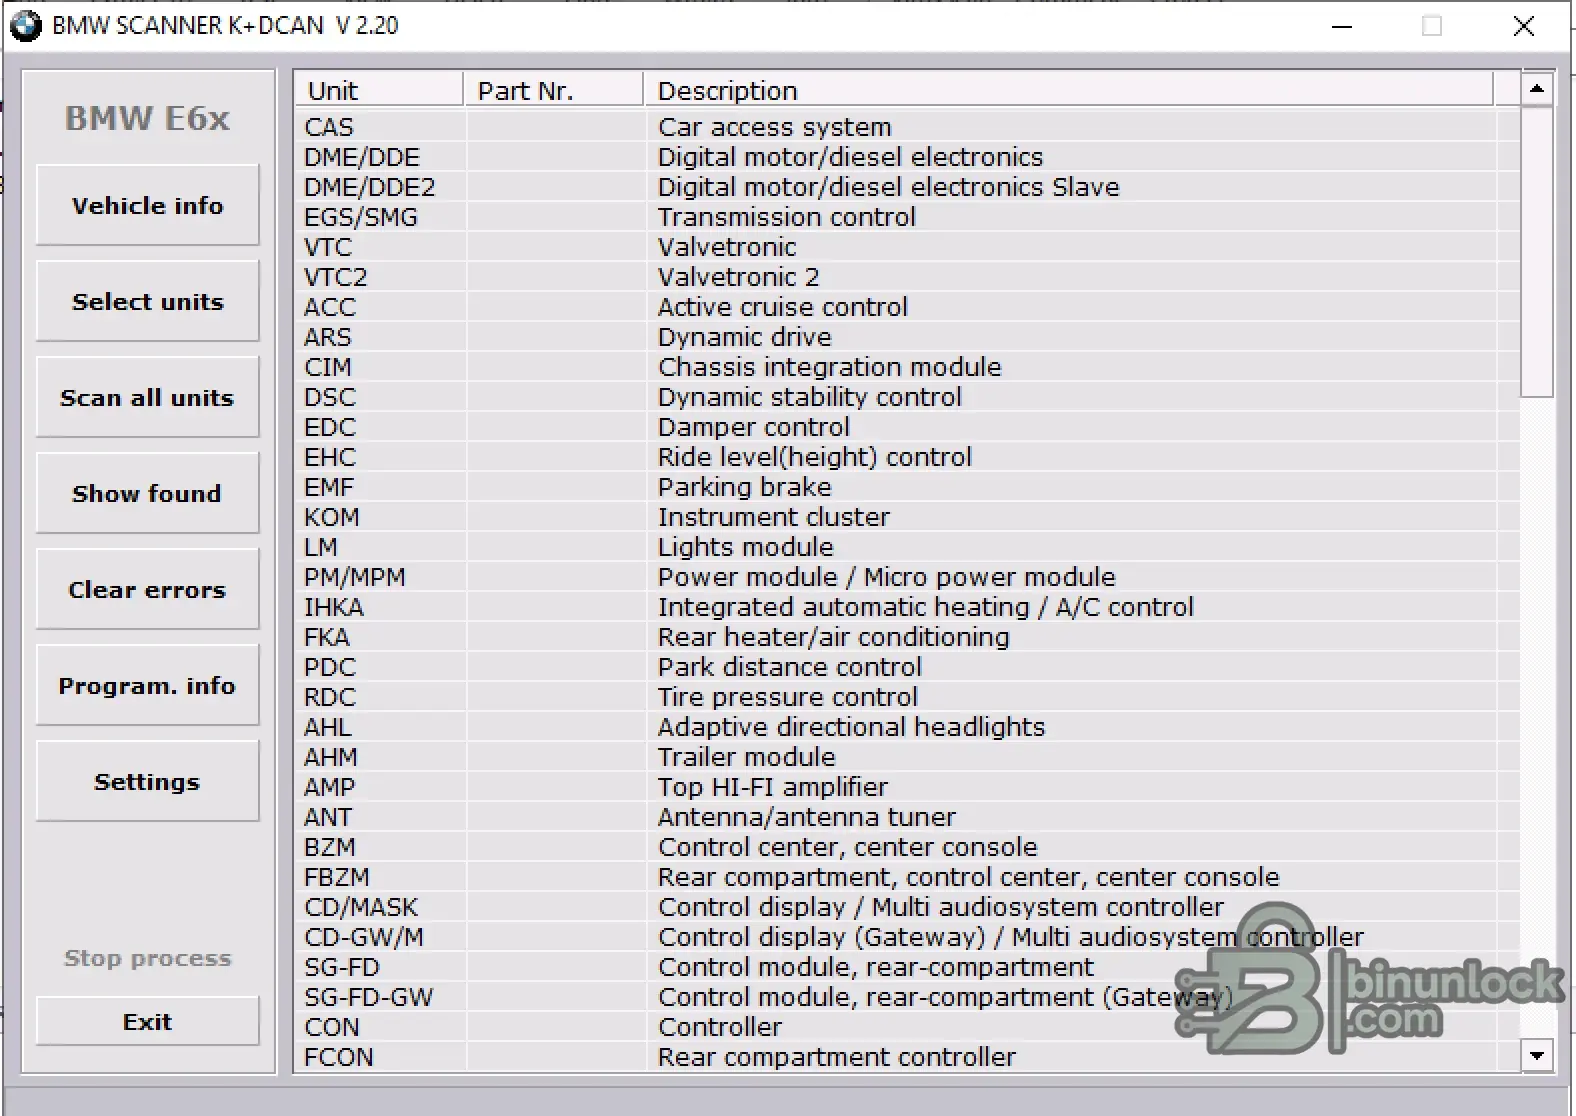The image size is (1576, 1116).
Task: Select the AHL unit row
Action: [x=907, y=727]
